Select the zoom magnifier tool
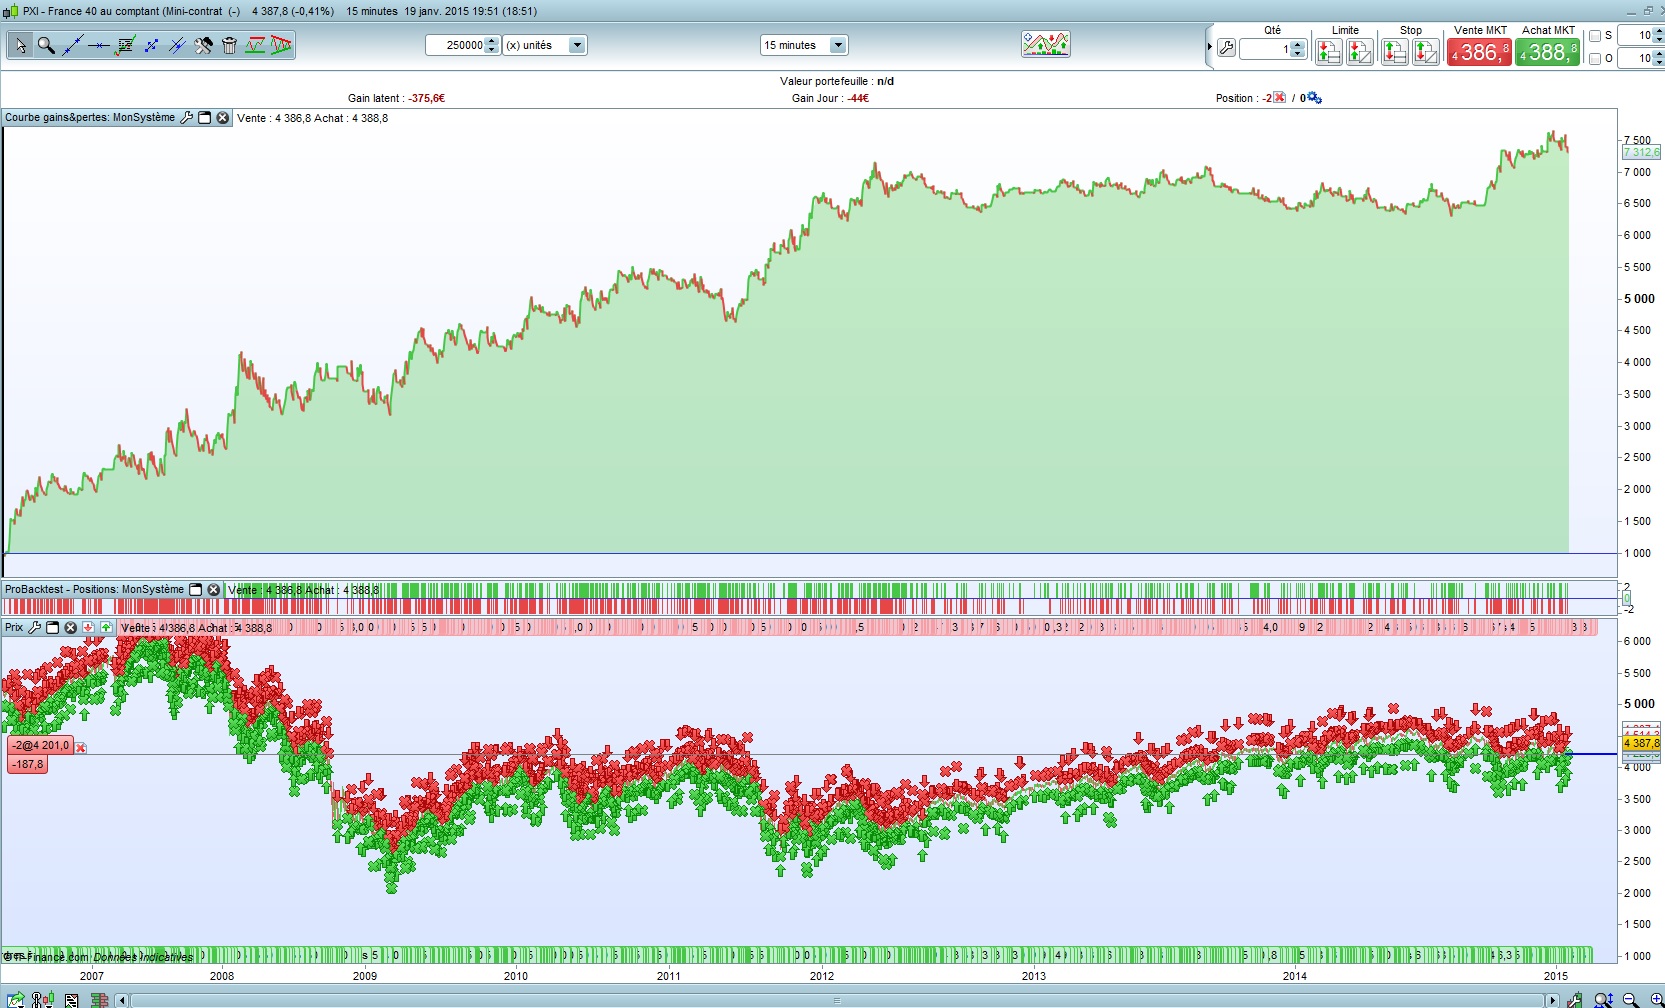The height and width of the screenshot is (1008, 1665). point(46,45)
